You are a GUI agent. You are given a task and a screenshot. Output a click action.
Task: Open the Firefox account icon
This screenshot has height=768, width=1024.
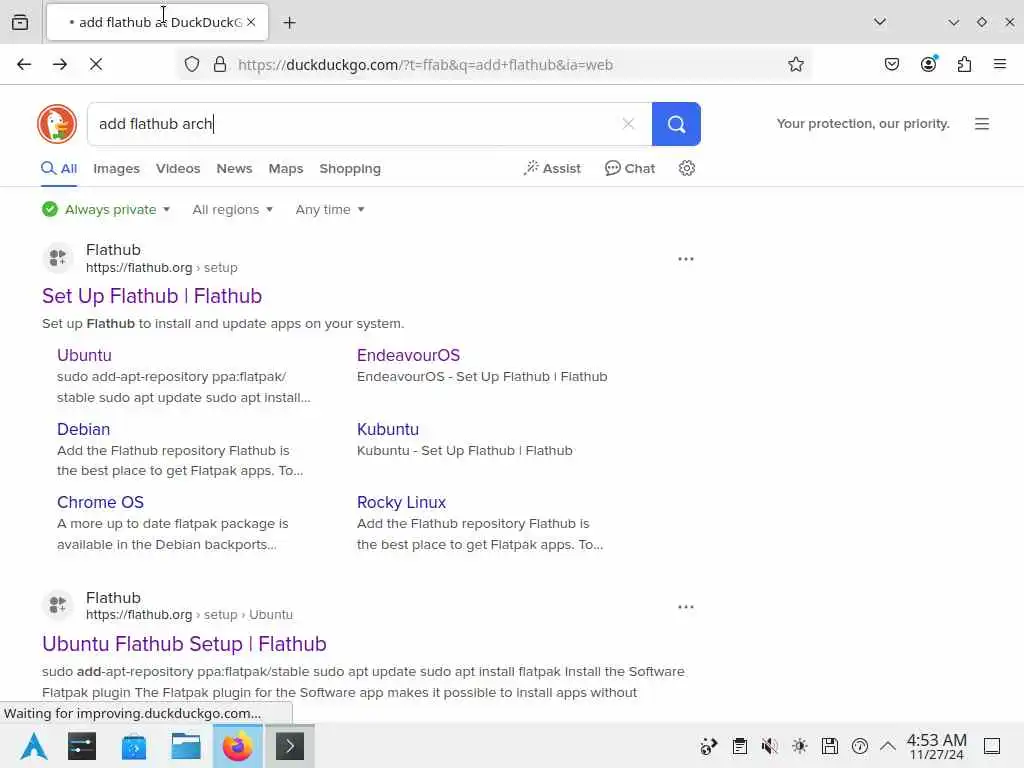[x=928, y=64]
